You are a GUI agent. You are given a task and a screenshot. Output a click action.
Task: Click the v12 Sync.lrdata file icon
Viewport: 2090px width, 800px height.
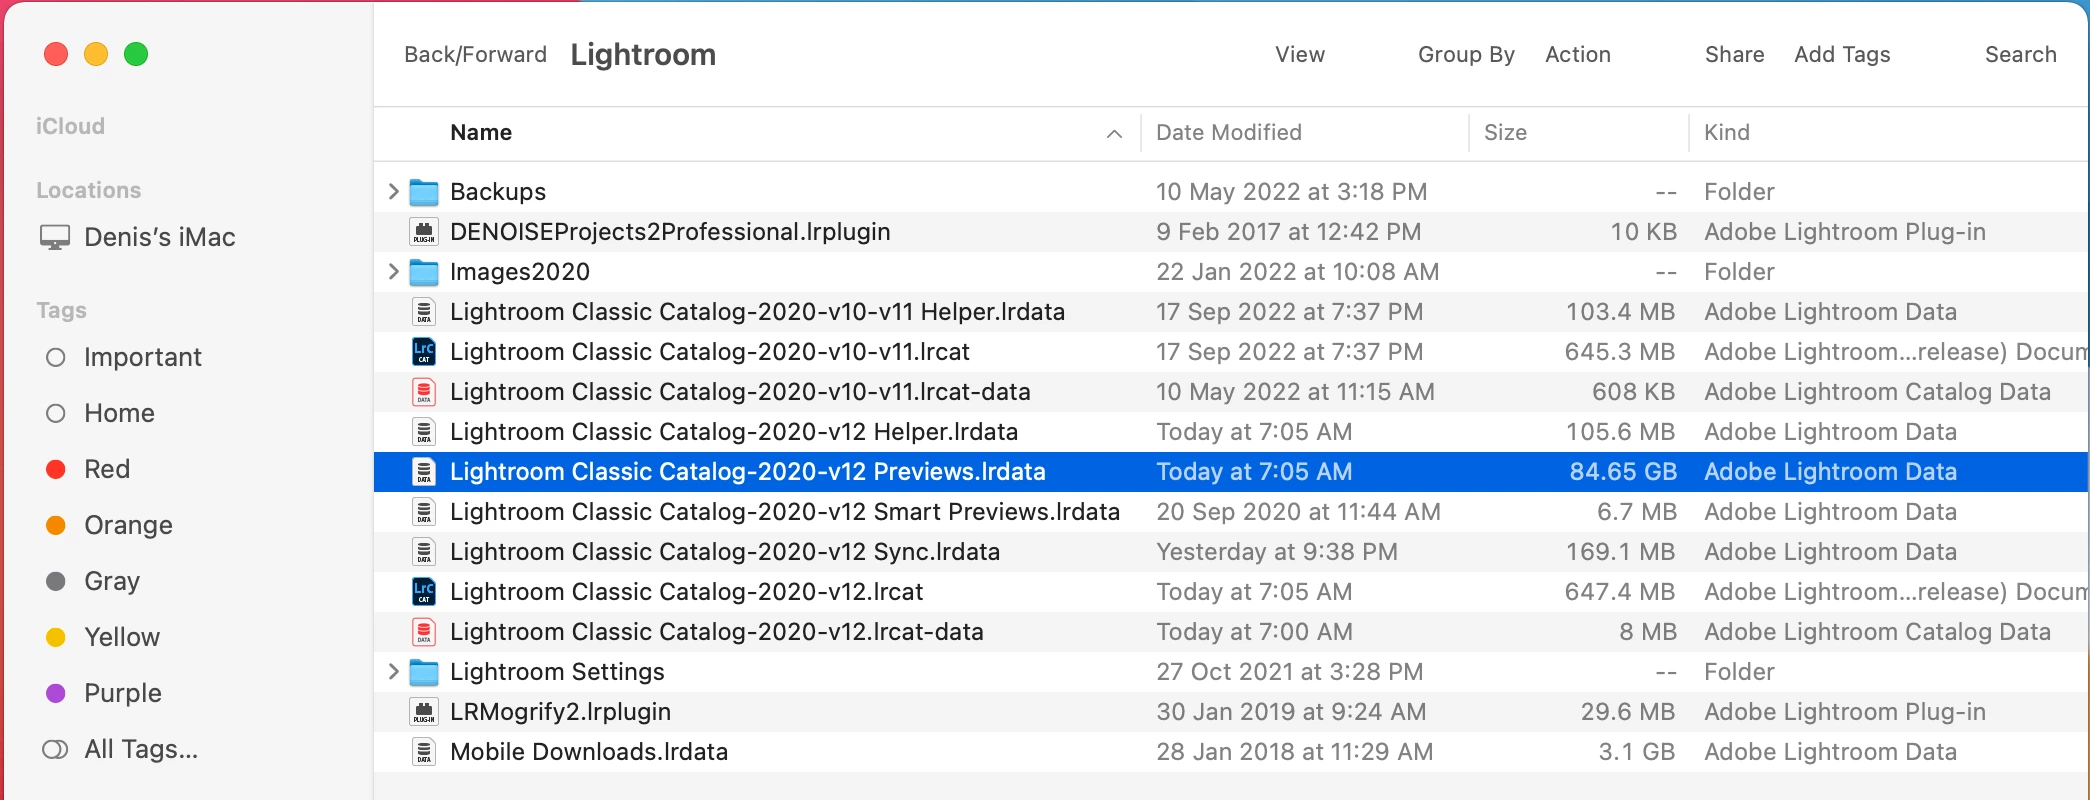coord(424,552)
